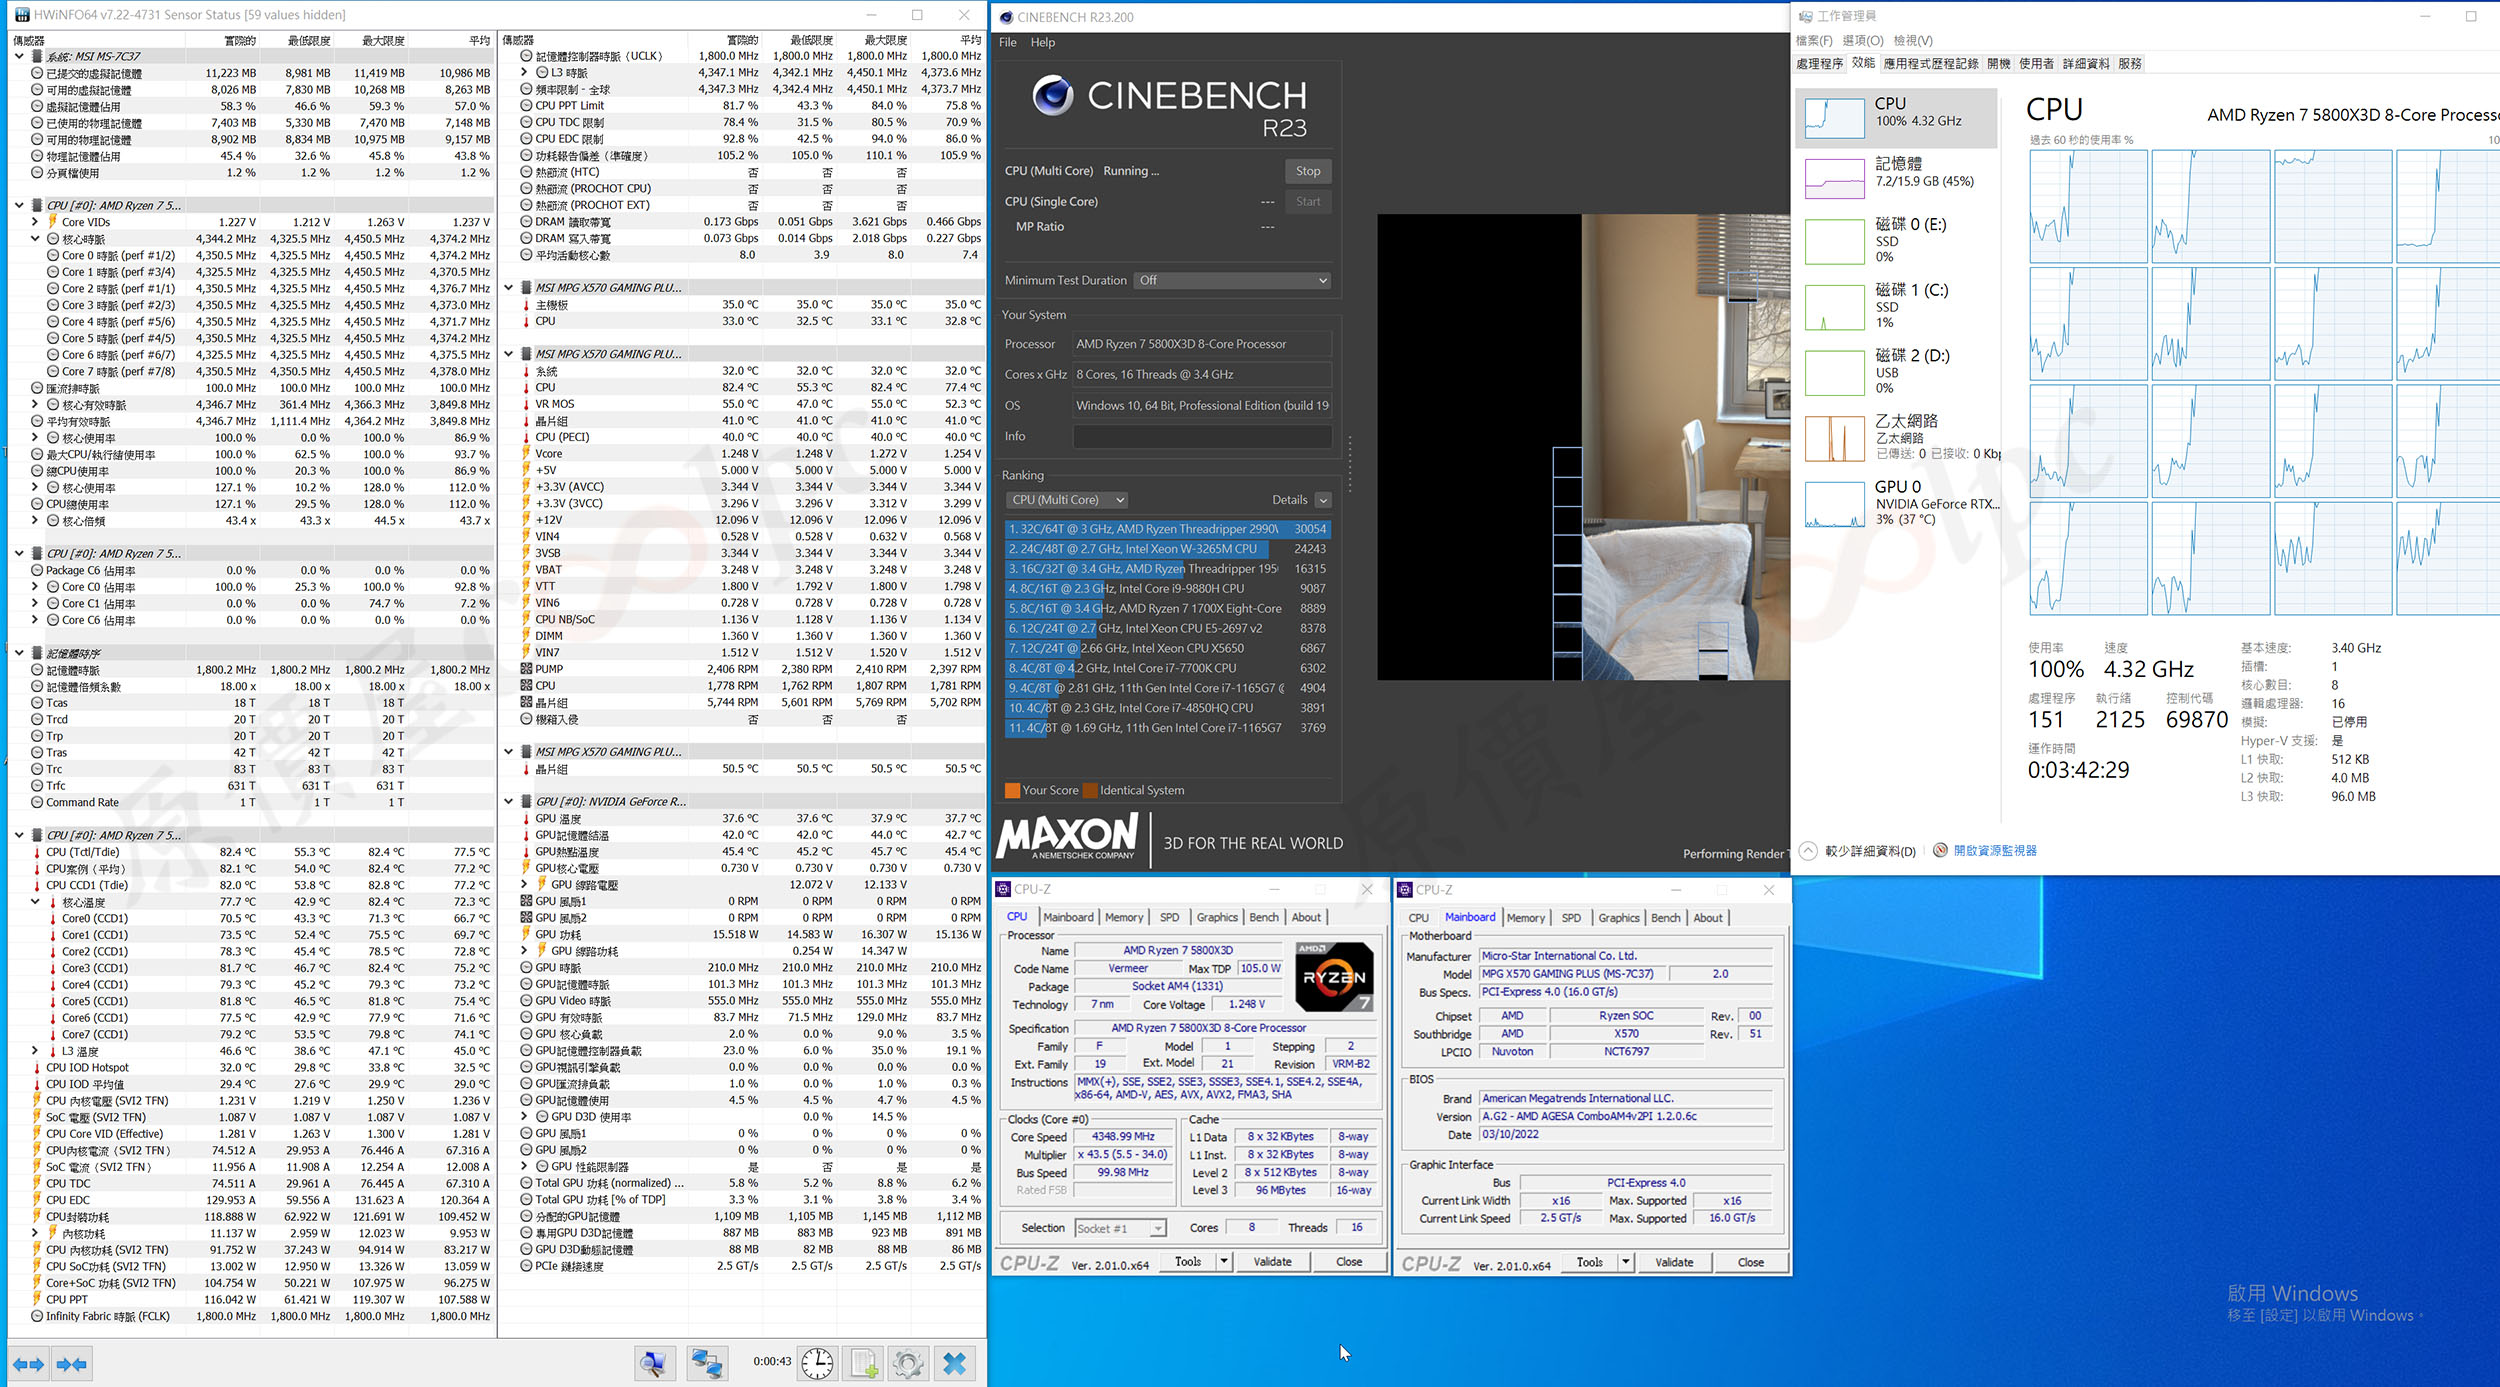The height and width of the screenshot is (1387, 2500).
Task: Click 較少詳細資料(D) in Task Manager
Action: 1870,852
